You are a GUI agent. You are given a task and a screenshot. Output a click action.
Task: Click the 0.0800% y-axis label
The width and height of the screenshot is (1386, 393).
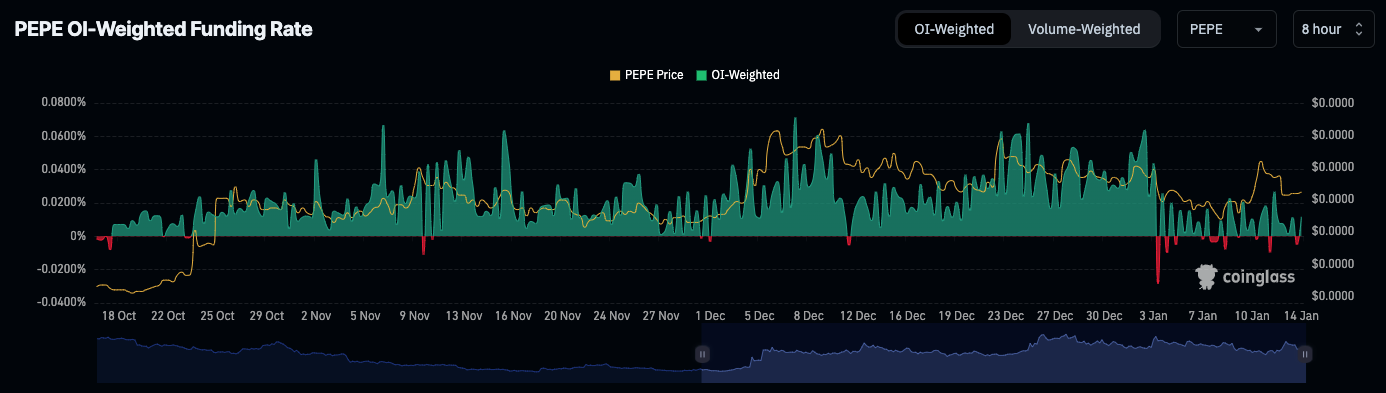click(x=64, y=103)
